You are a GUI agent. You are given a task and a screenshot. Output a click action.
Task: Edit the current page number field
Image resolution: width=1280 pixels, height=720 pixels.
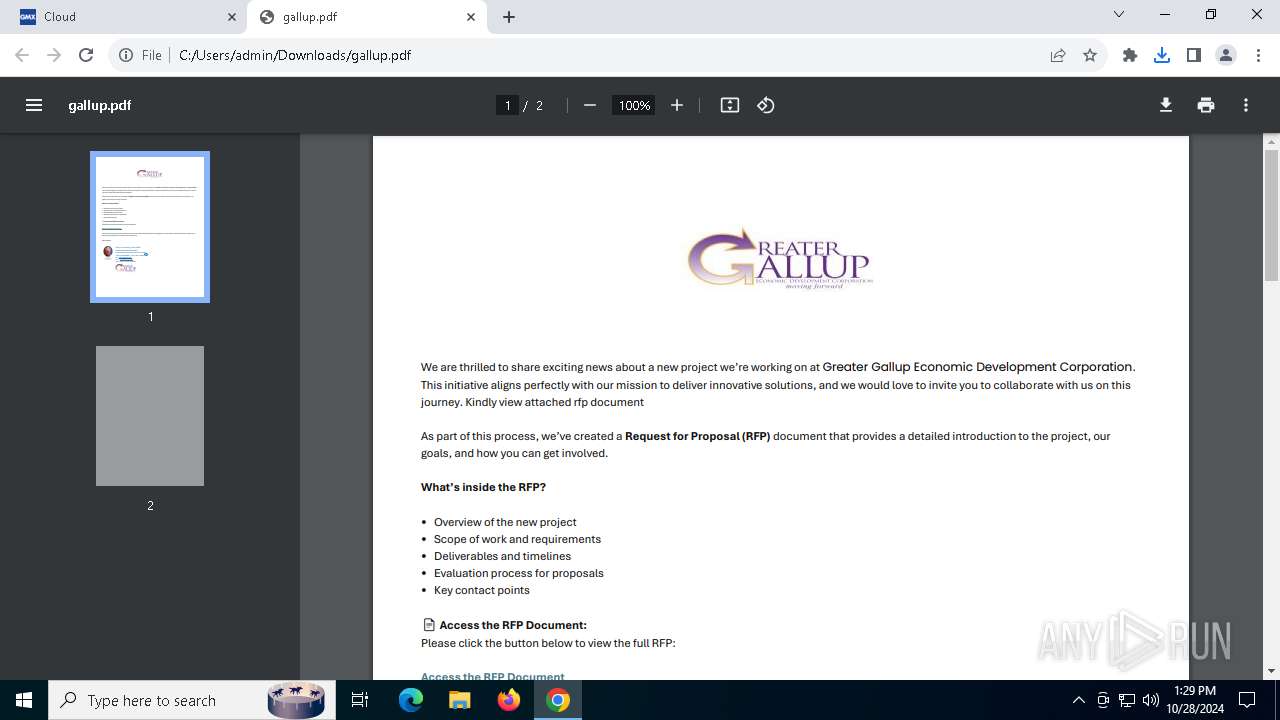(x=507, y=105)
